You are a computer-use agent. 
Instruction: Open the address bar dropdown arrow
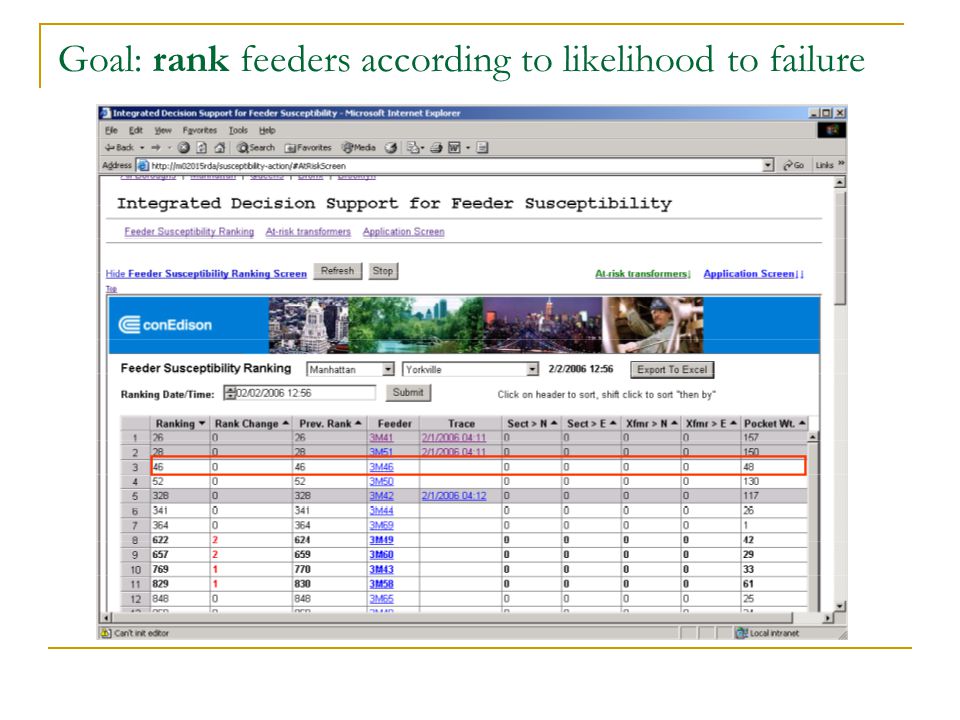[x=768, y=165]
